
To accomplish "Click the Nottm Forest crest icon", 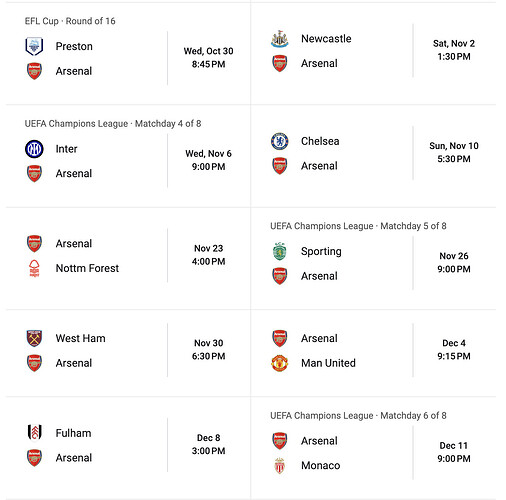I will [x=34, y=268].
